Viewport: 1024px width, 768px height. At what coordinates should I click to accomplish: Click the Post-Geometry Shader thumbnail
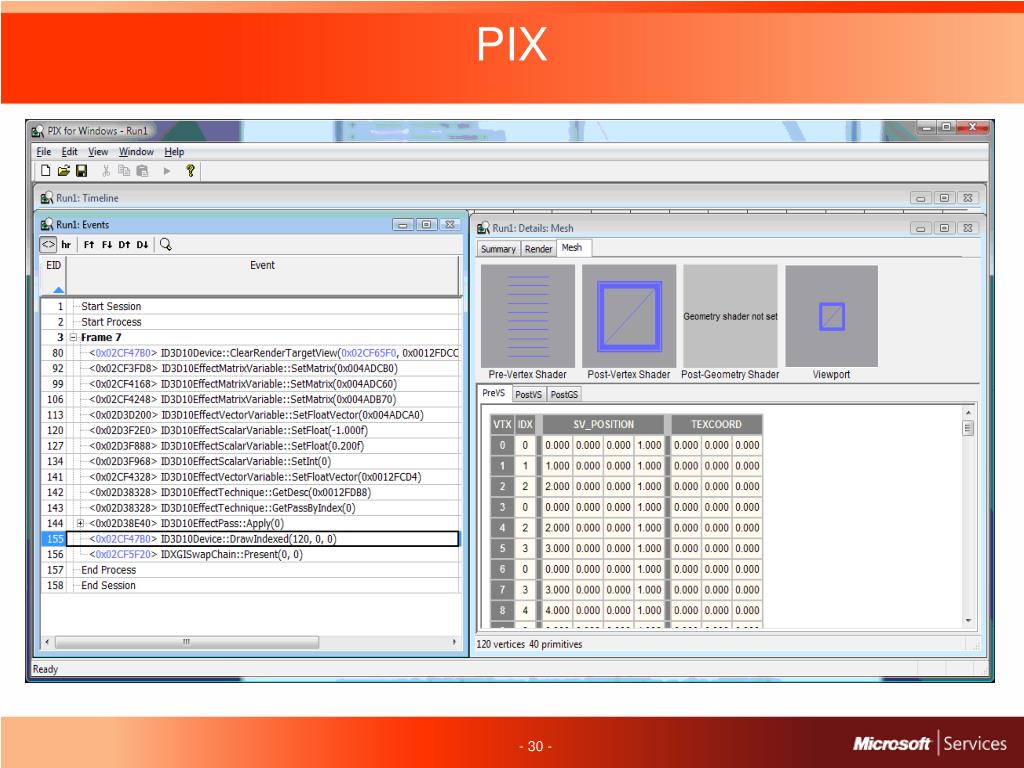[730, 316]
